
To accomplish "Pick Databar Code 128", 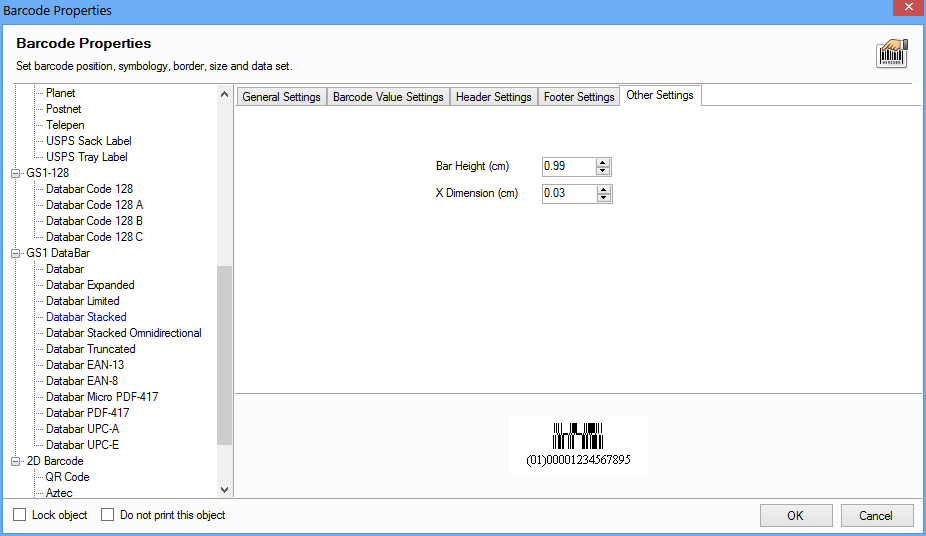I will tap(89, 188).
